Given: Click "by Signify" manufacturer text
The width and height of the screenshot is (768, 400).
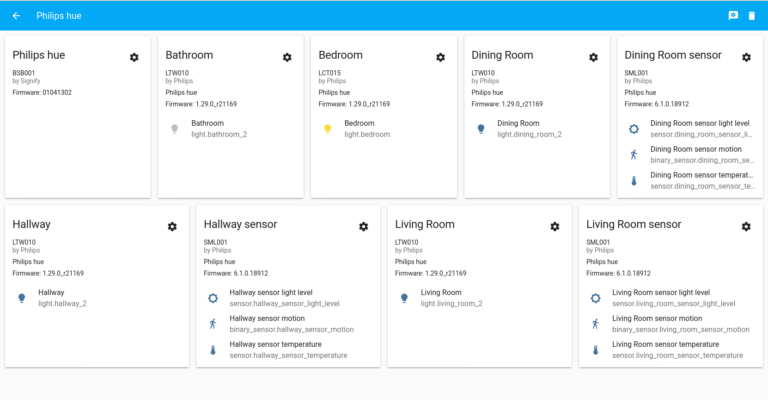Looking at the screenshot, I should coord(26,81).
